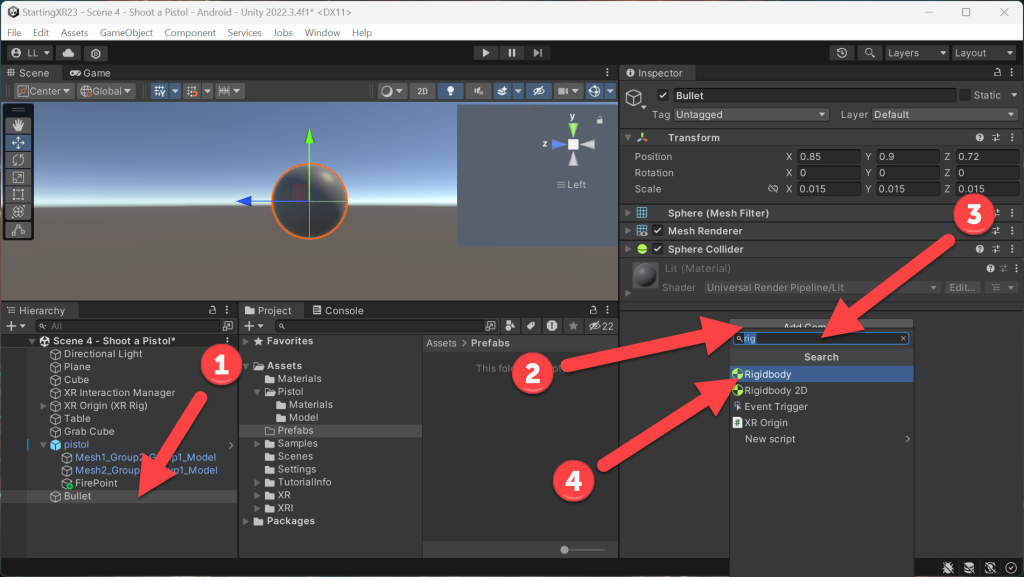Open the cloud services icon

pyautogui.click(x=69, y=53)
